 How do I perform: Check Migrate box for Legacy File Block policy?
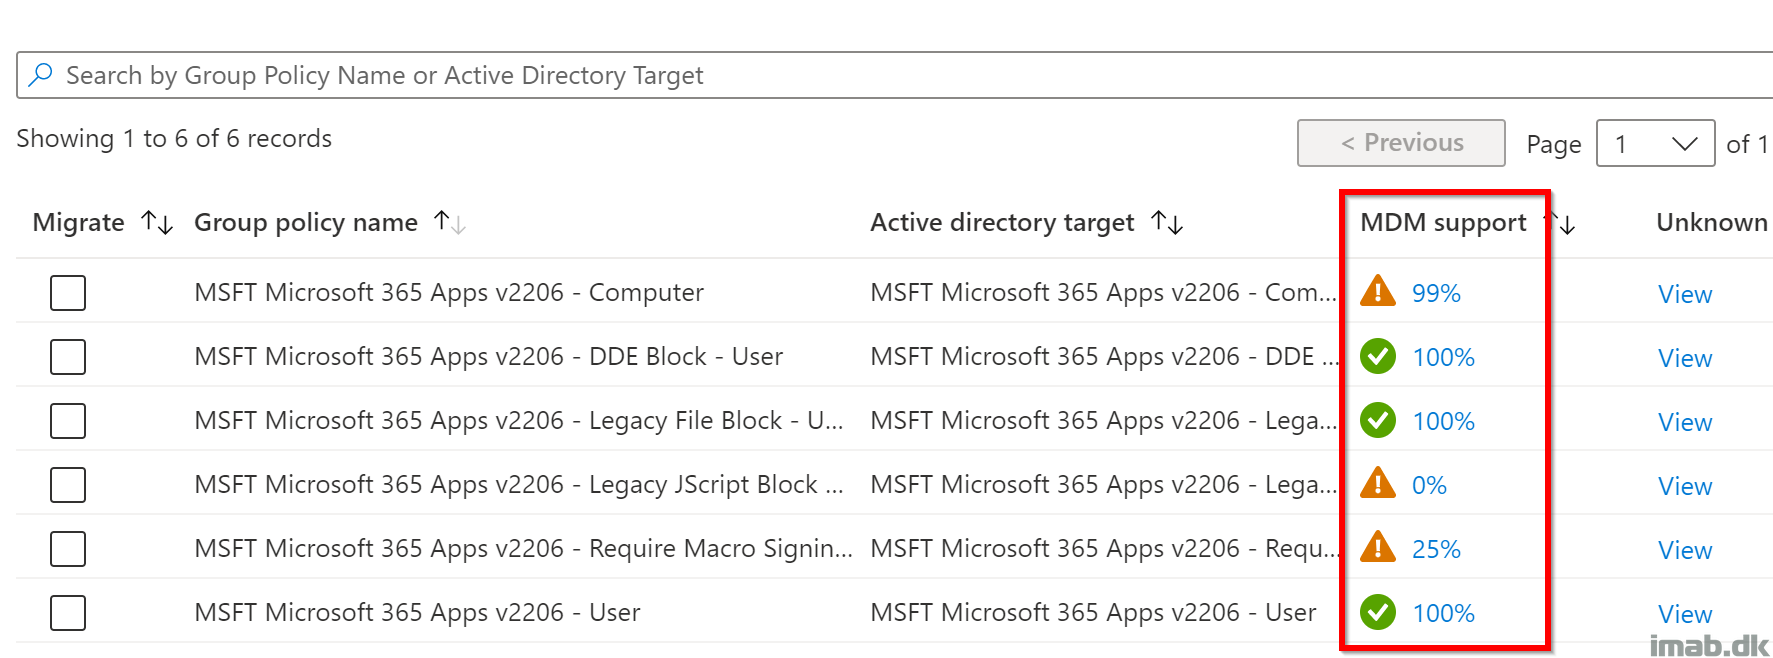coord(68,421)
